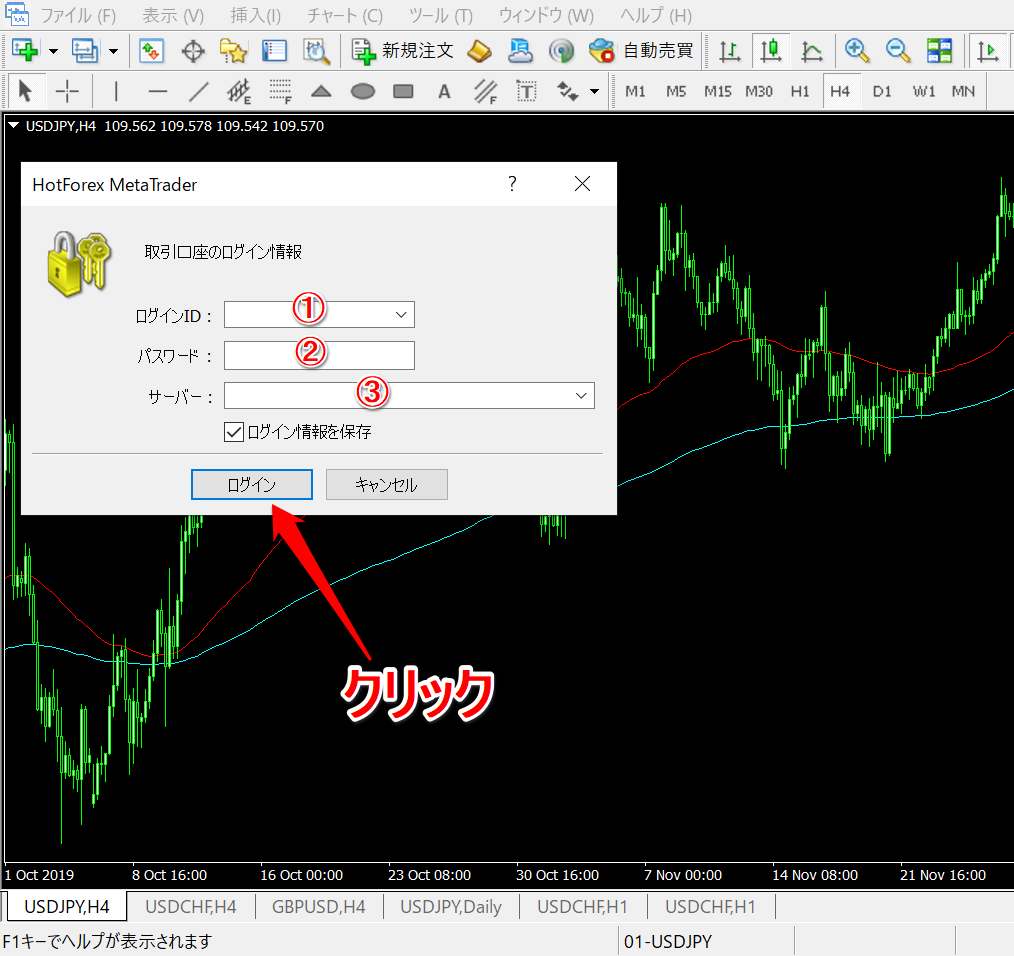1014x956 pixels.
Task: Switch to MN timeframe
Action: [964, 91]
